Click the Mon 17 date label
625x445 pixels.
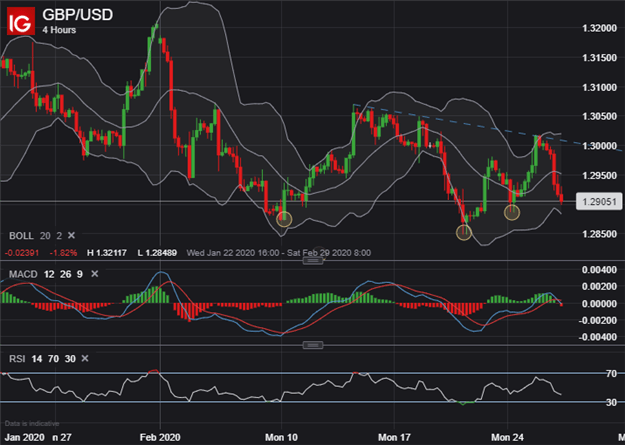(x=394, y=437)
